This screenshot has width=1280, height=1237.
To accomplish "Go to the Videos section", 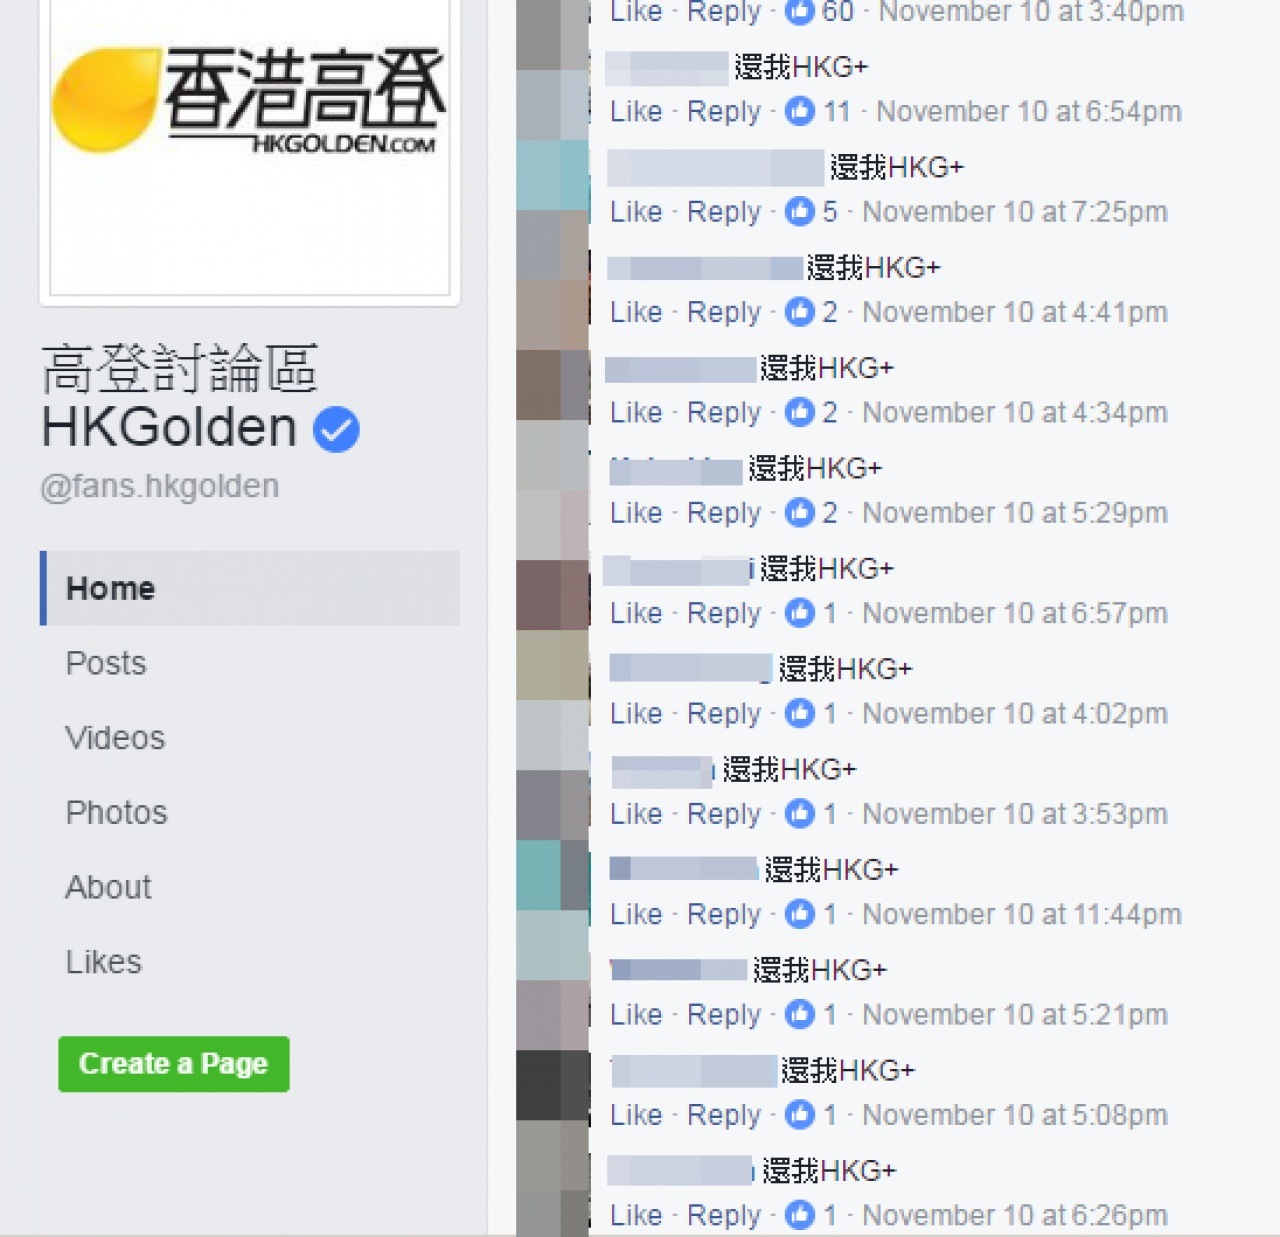I will [x=115, y=738].
